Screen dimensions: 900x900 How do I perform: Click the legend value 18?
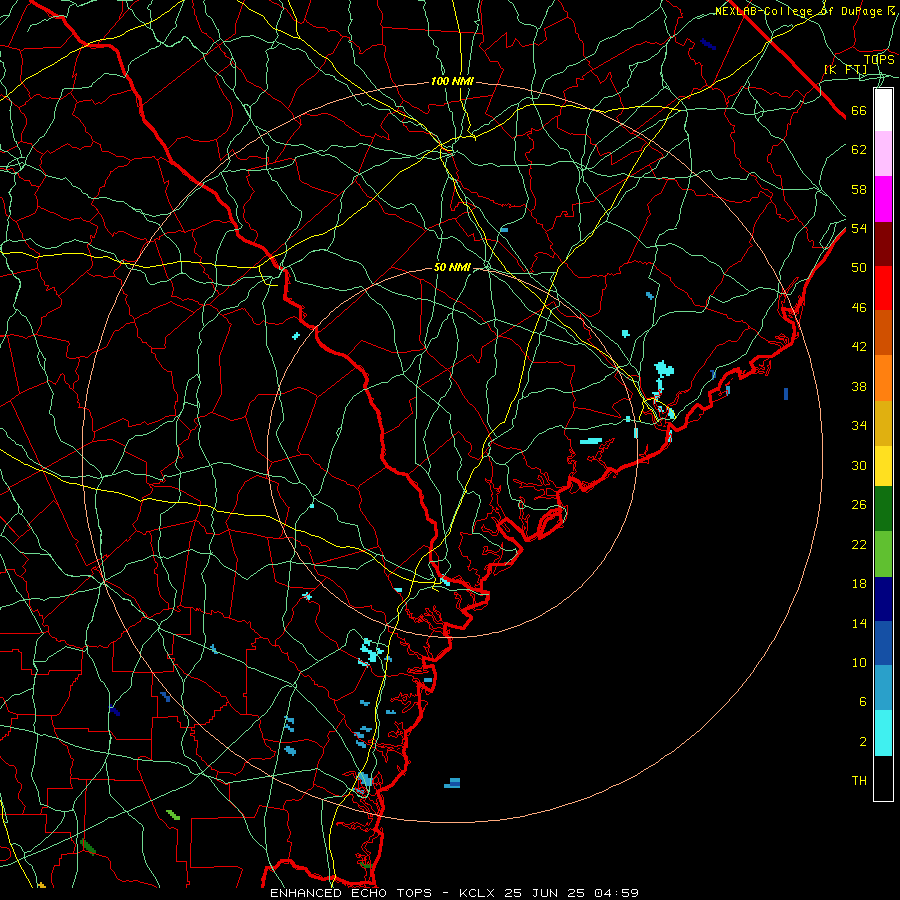pyautogui.click(x=859, y=584)
